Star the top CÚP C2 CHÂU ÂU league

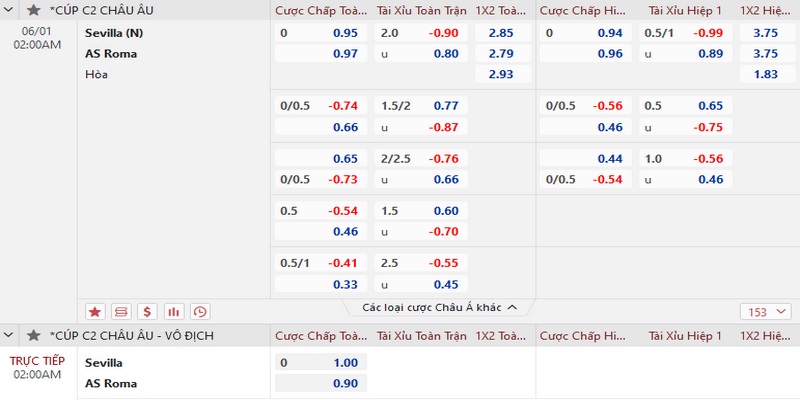tap(34, 10)
